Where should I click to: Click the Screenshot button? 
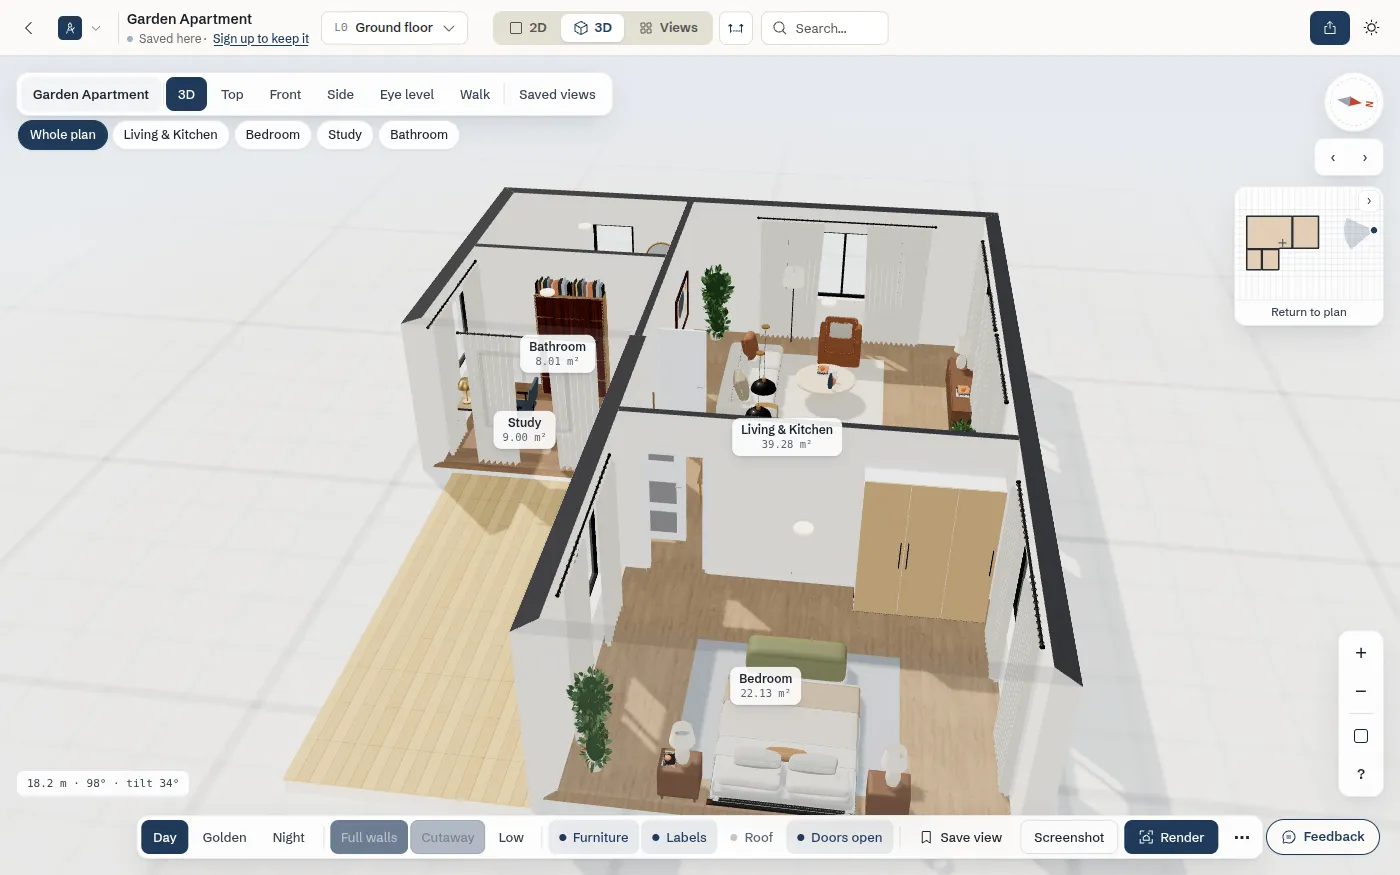pos(1069,838)
